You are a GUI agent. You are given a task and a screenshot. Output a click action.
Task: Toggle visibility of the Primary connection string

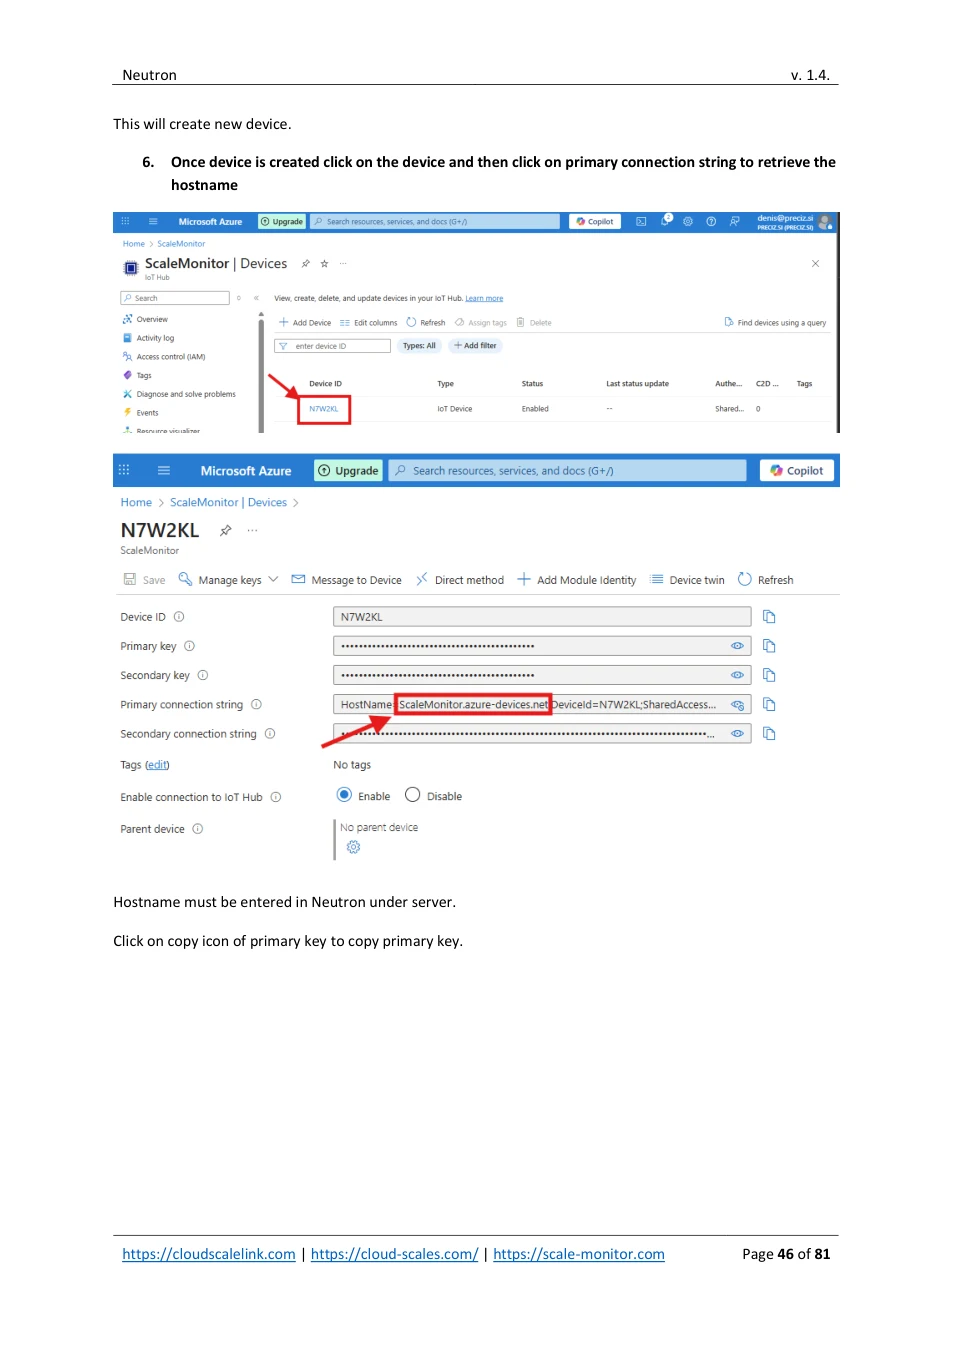pos(737,705)
